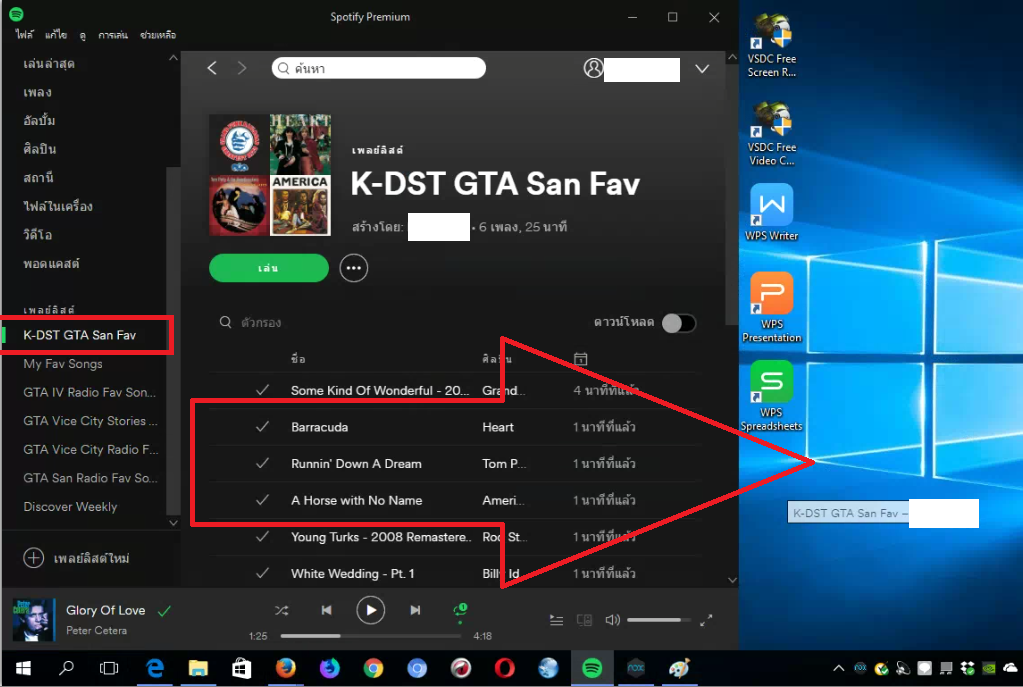1023x687 pixels.
Task: Toggle saved checkmark for Glory Of Love
Action: [x=164, y=611]
